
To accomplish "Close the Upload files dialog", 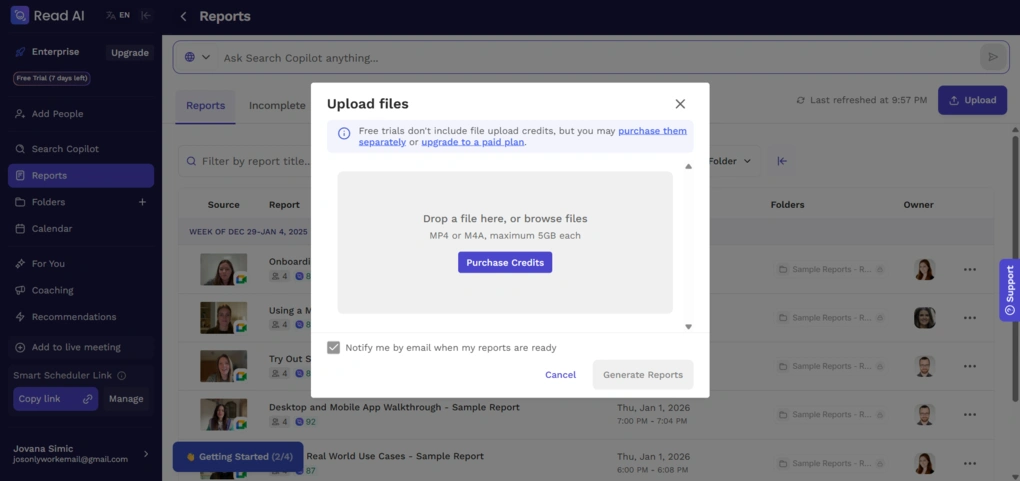I will click(x=680, y=104).
